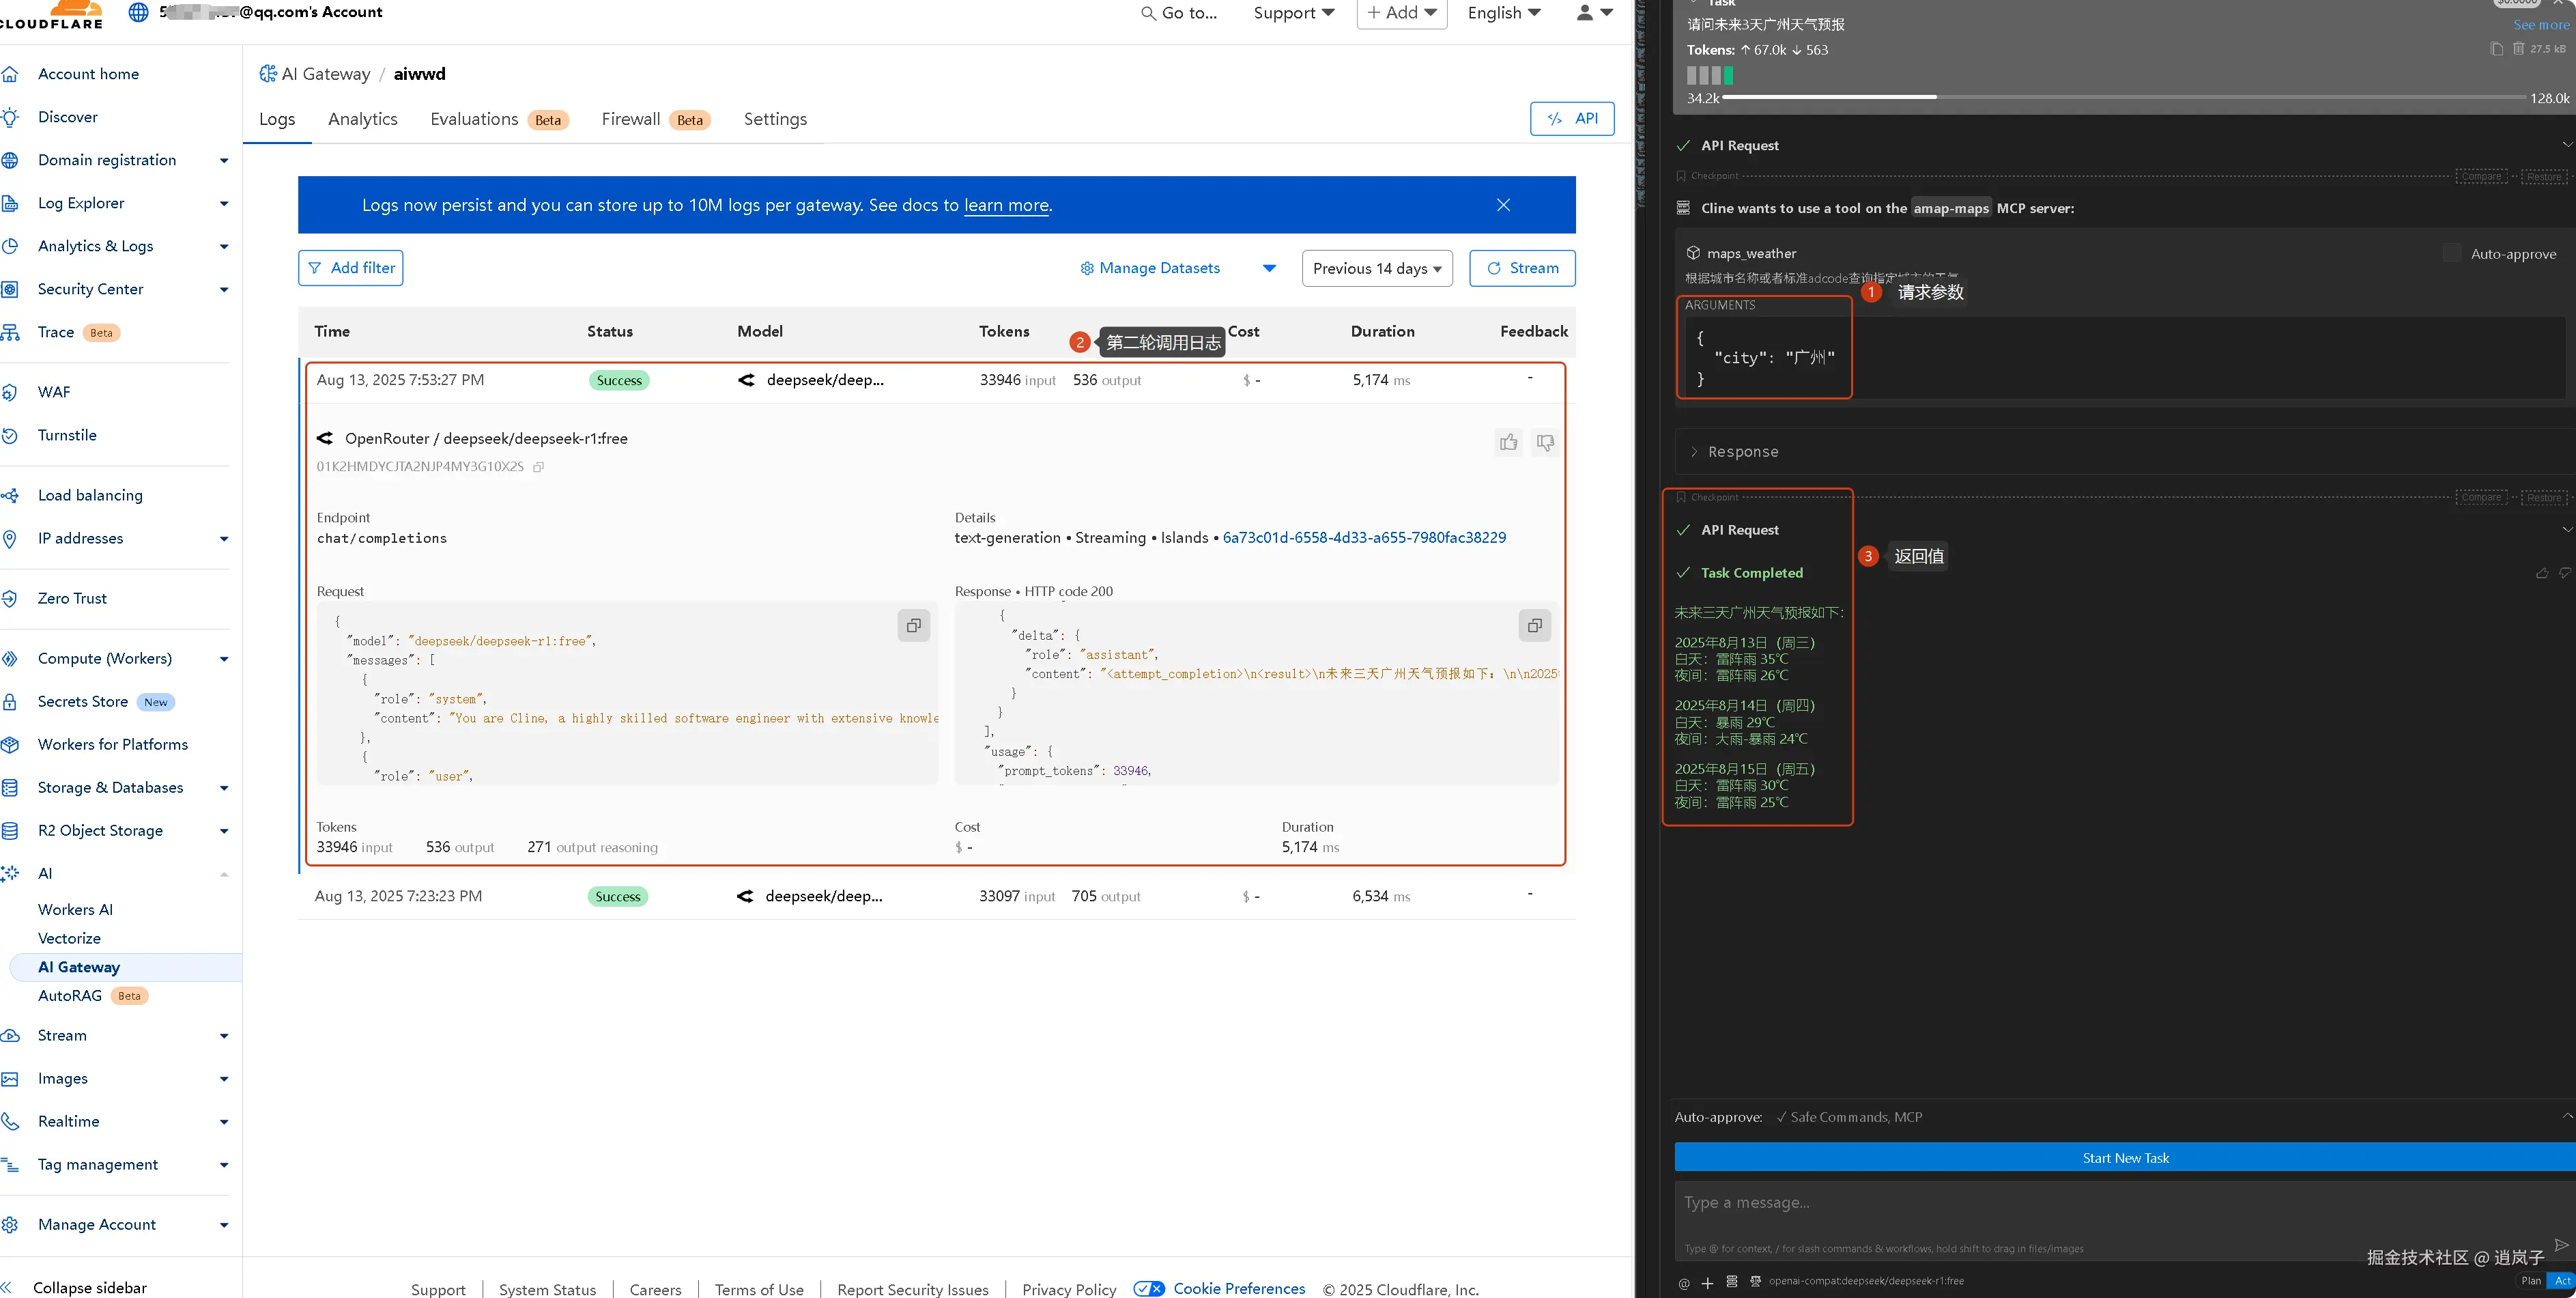2576x1298 pixels.
Task: Switch to Act mode toggle
Action: pos(2562,1280)
